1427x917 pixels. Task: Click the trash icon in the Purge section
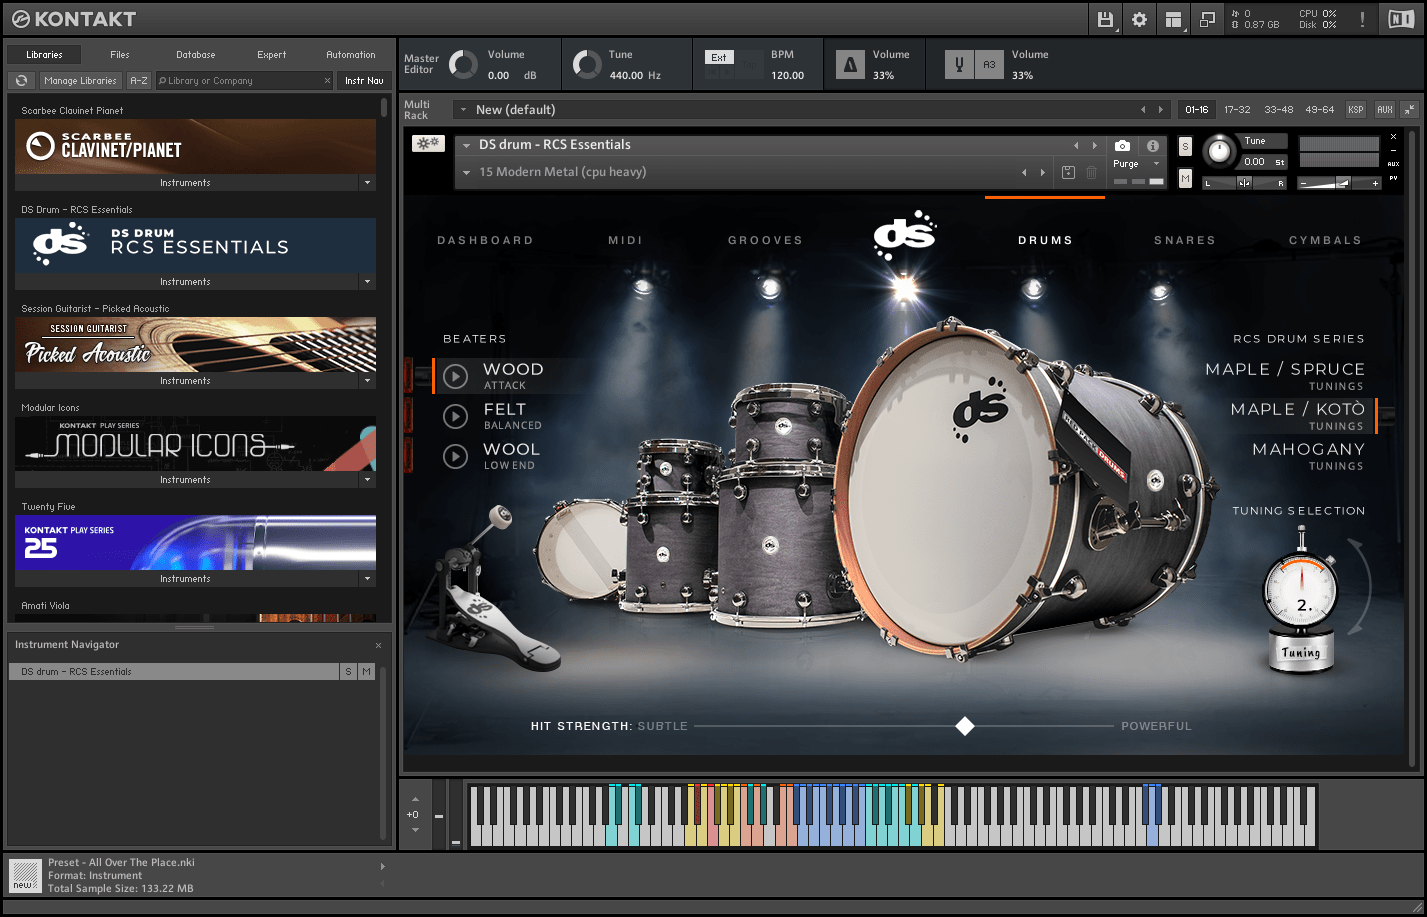(x=1090, y=172)
